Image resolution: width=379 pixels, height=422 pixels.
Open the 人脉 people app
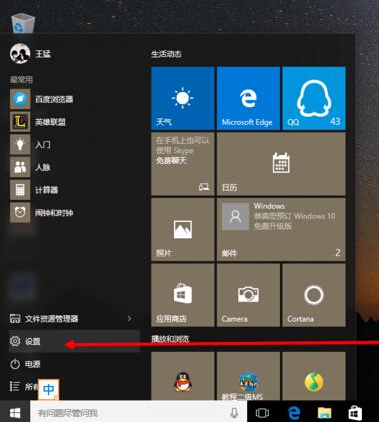coord(30,167)
